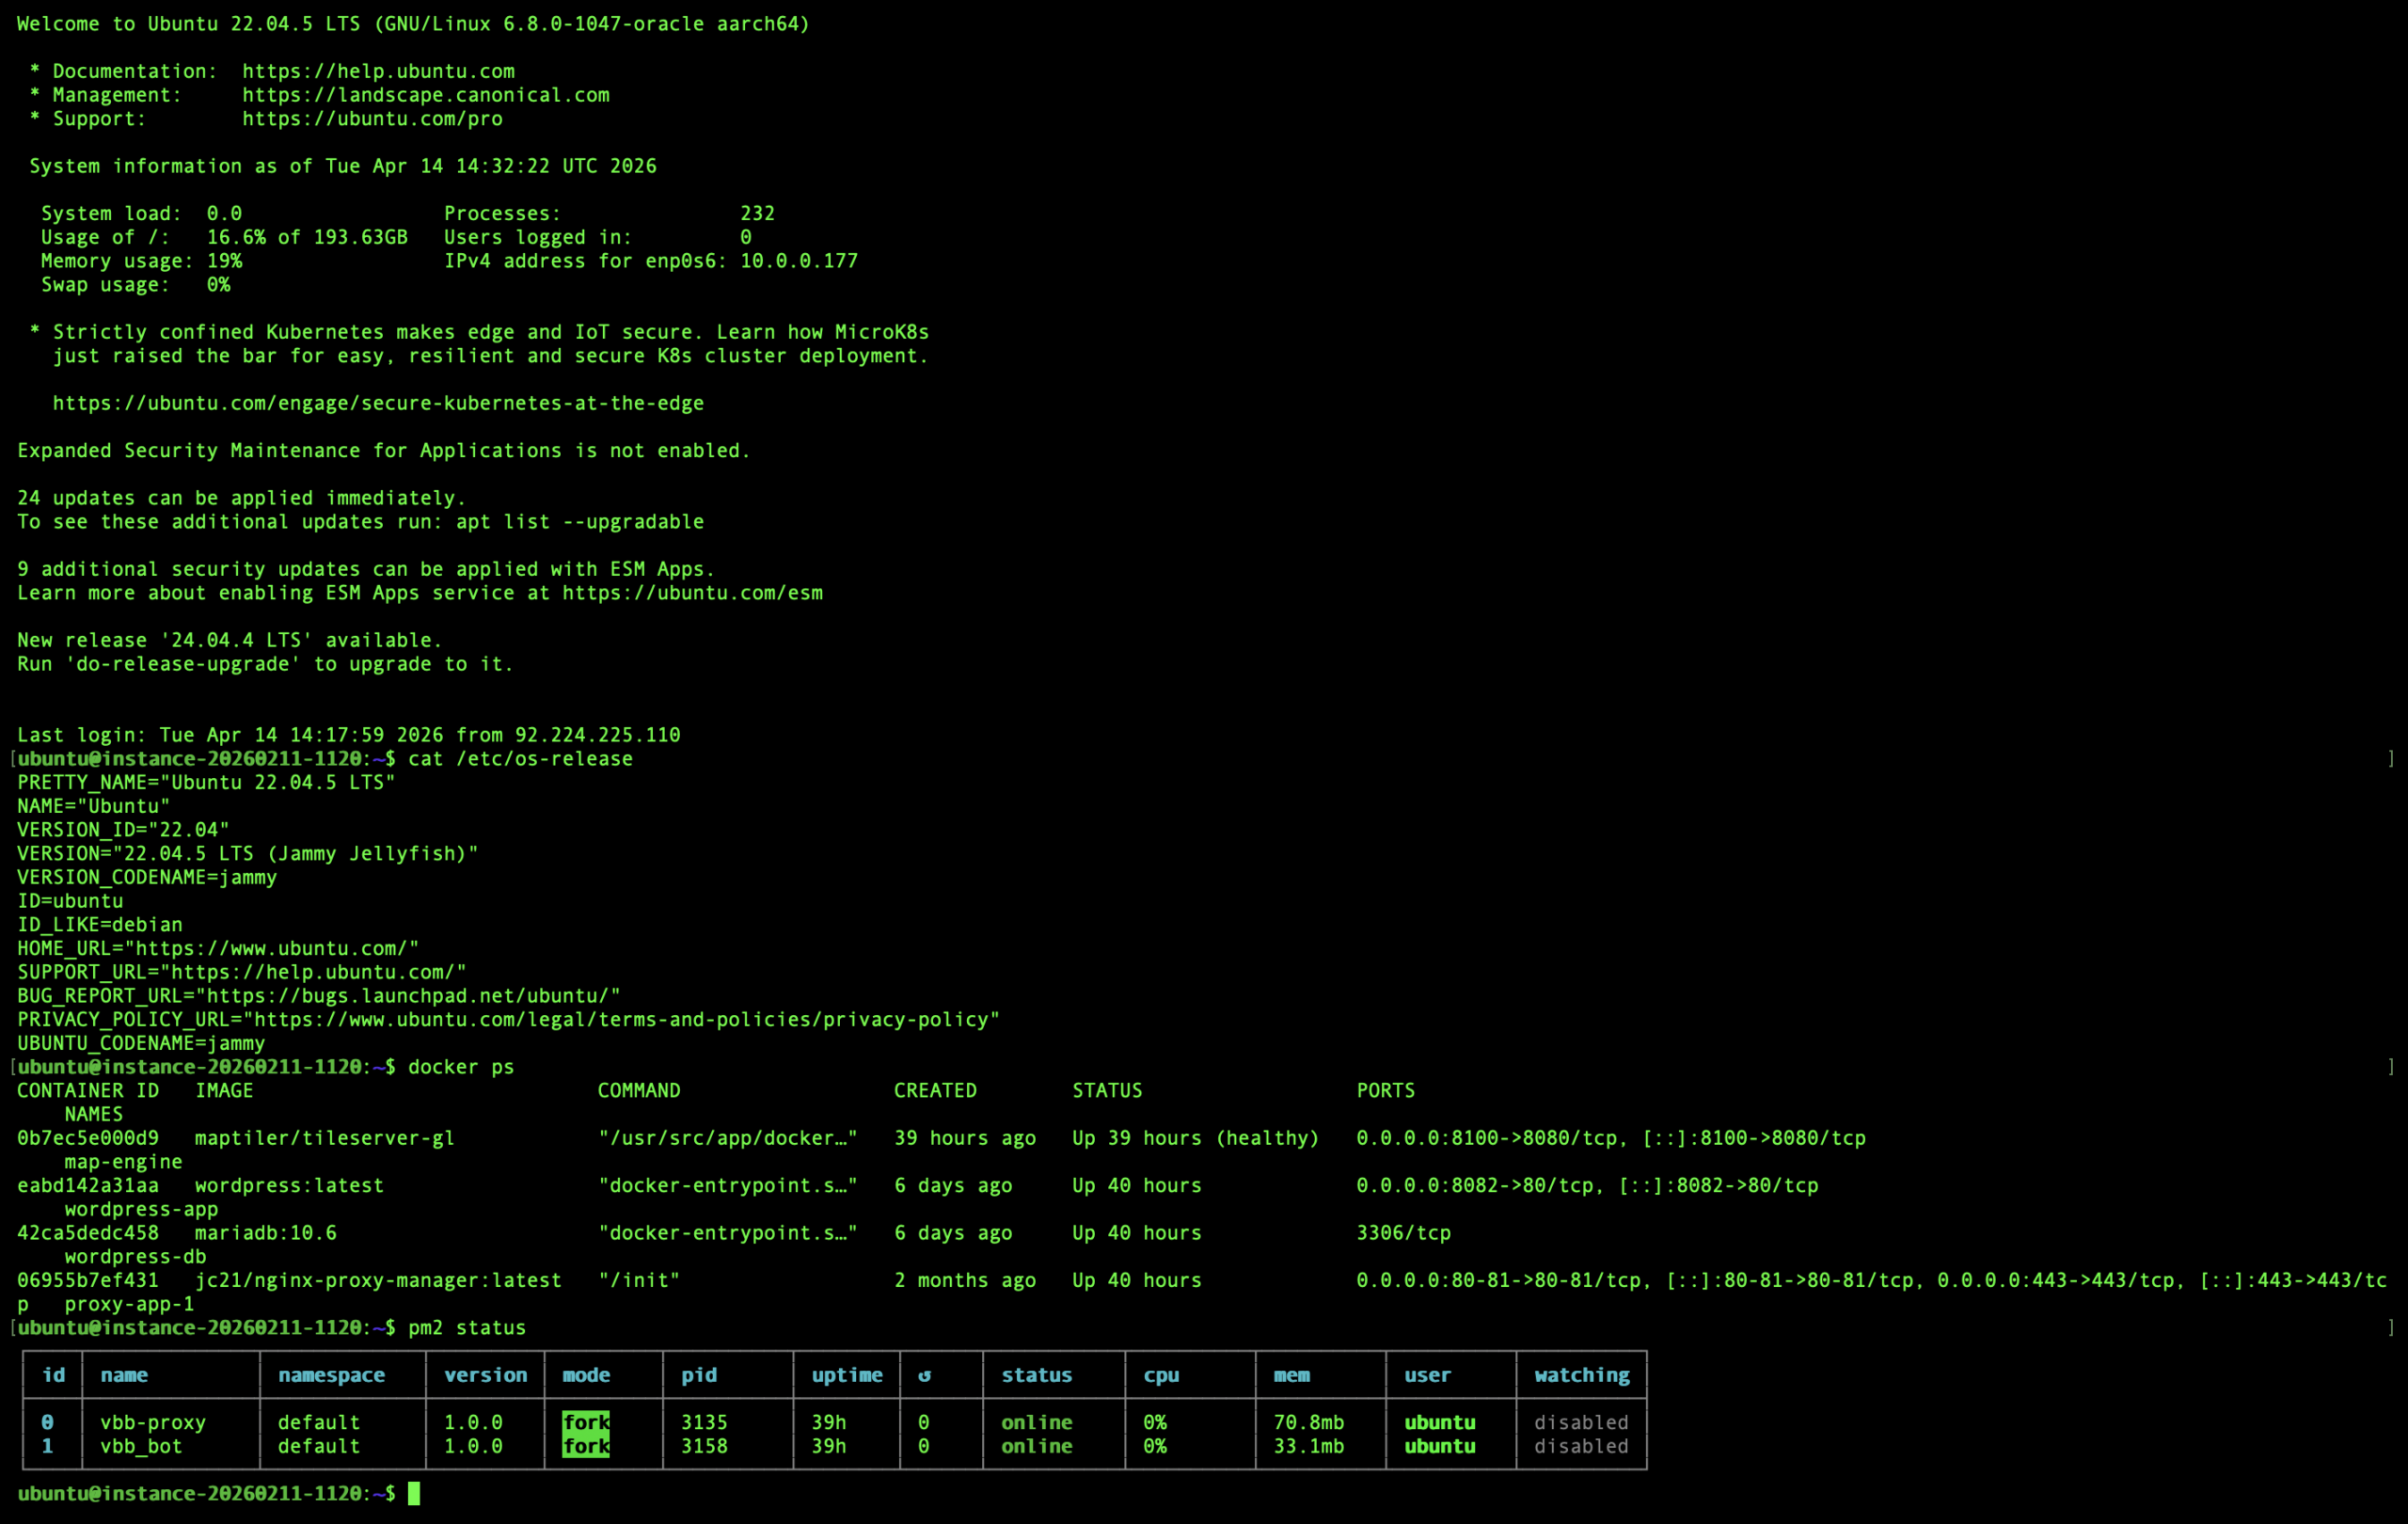Viewport: 2408px width, 1524px height.
Task: Click the https://help.ubuntu.com documentation URL
Action: 378,71
